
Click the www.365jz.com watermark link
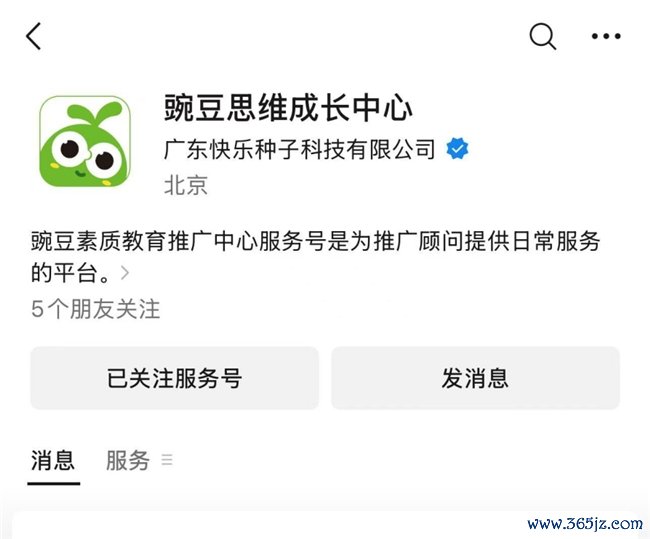(585, 524)
